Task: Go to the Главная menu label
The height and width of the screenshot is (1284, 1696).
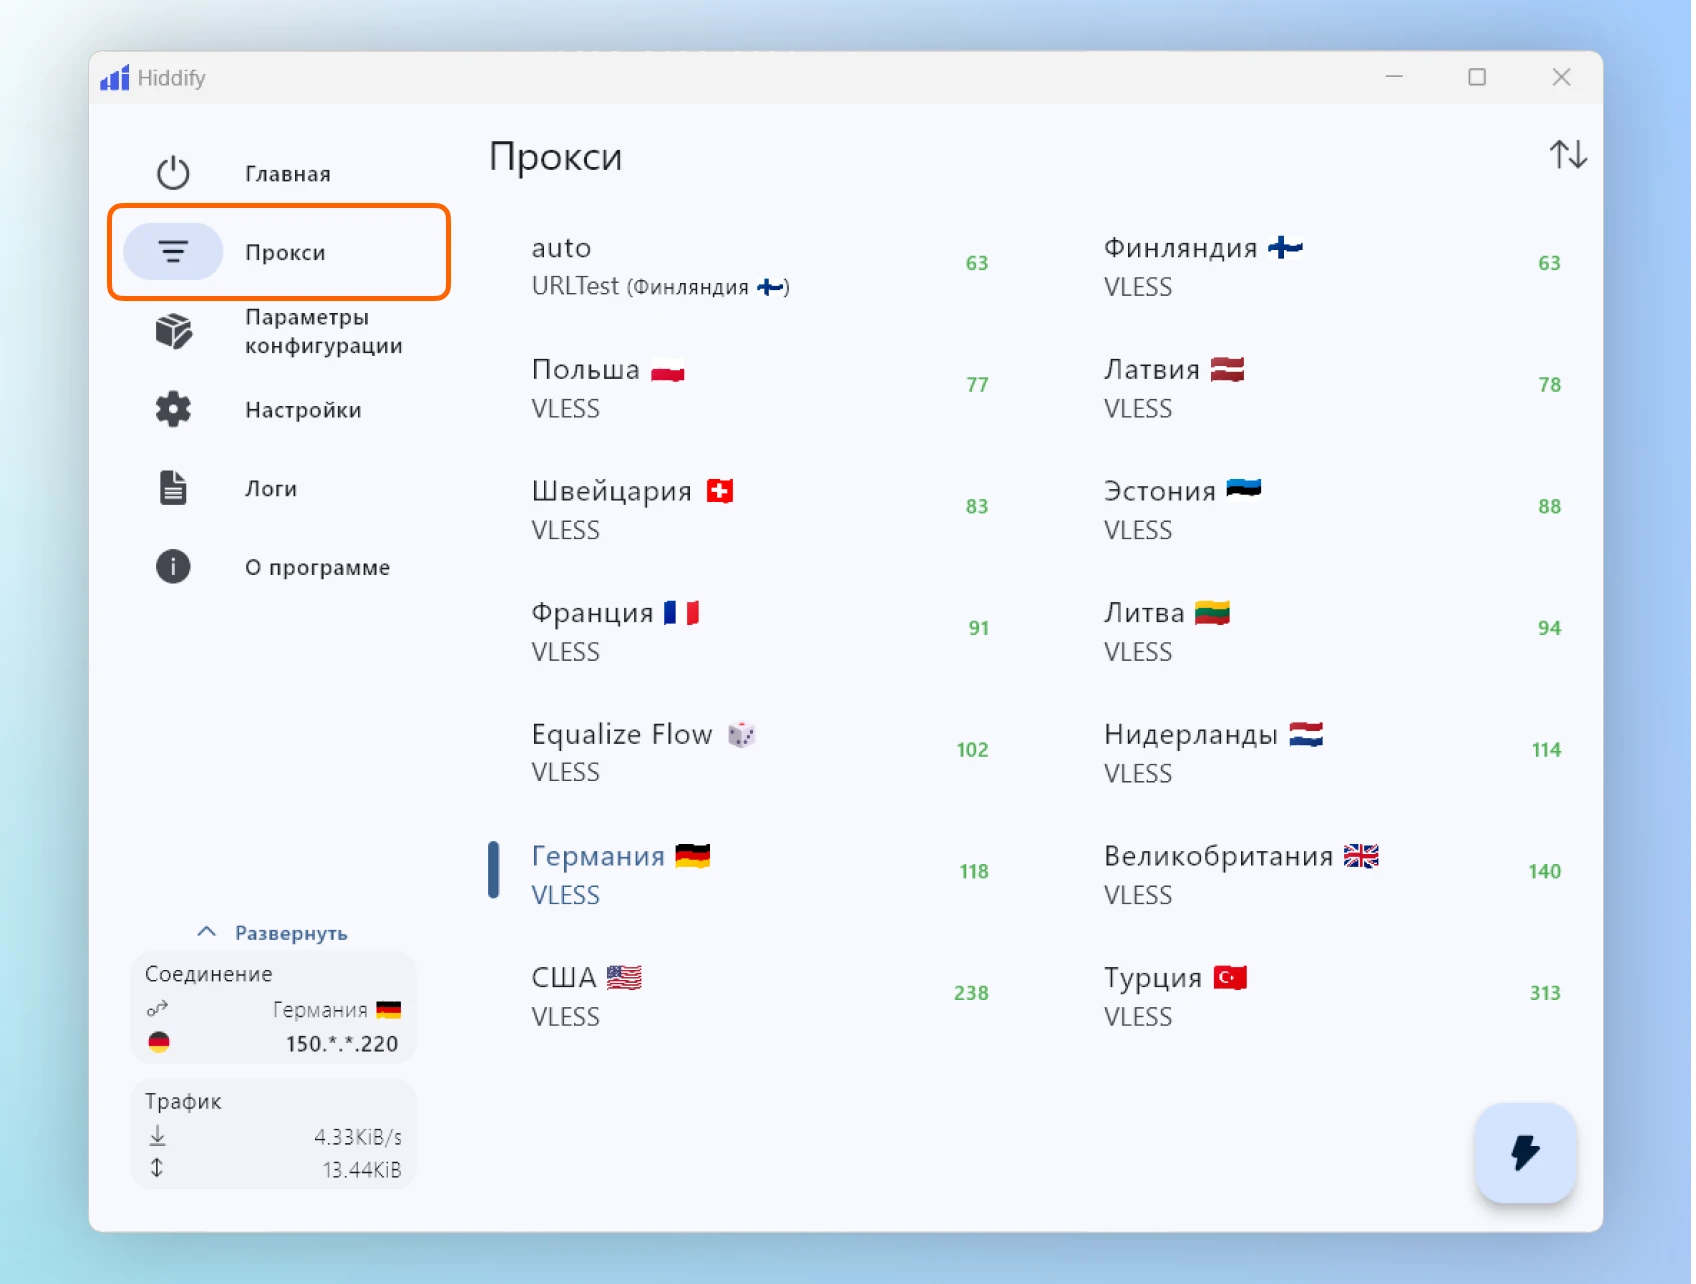Action: (288, 174)
